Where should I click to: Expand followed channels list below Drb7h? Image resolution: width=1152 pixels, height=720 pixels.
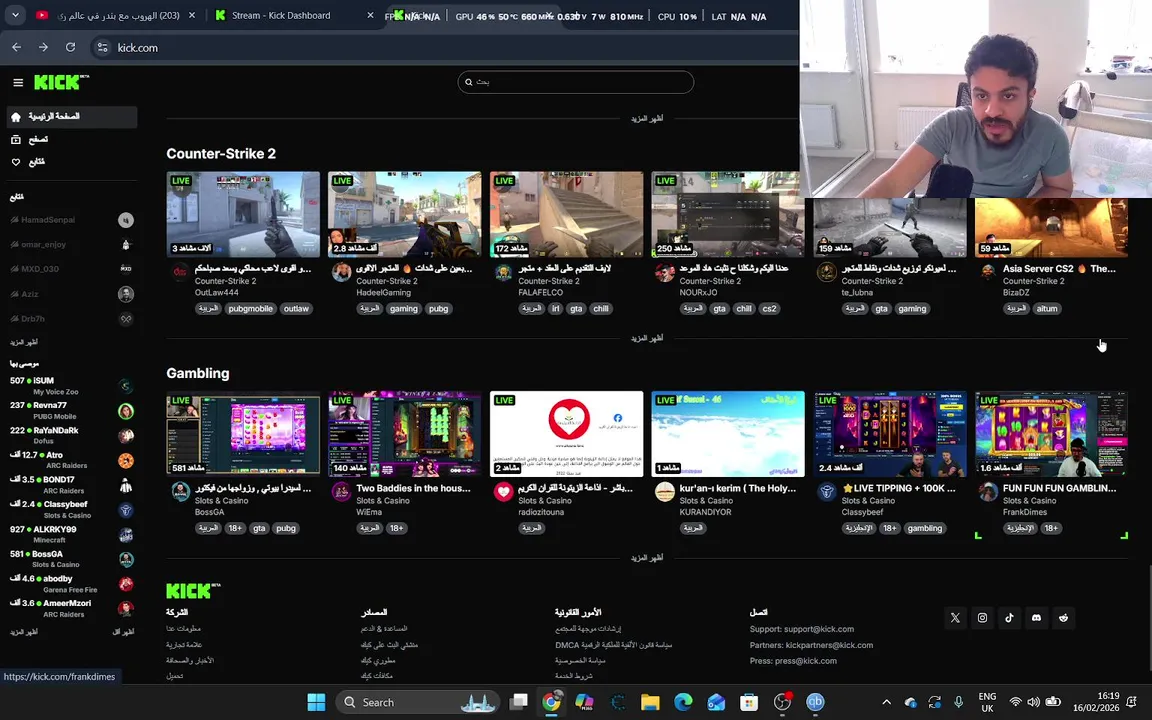[x=24, y=342]
